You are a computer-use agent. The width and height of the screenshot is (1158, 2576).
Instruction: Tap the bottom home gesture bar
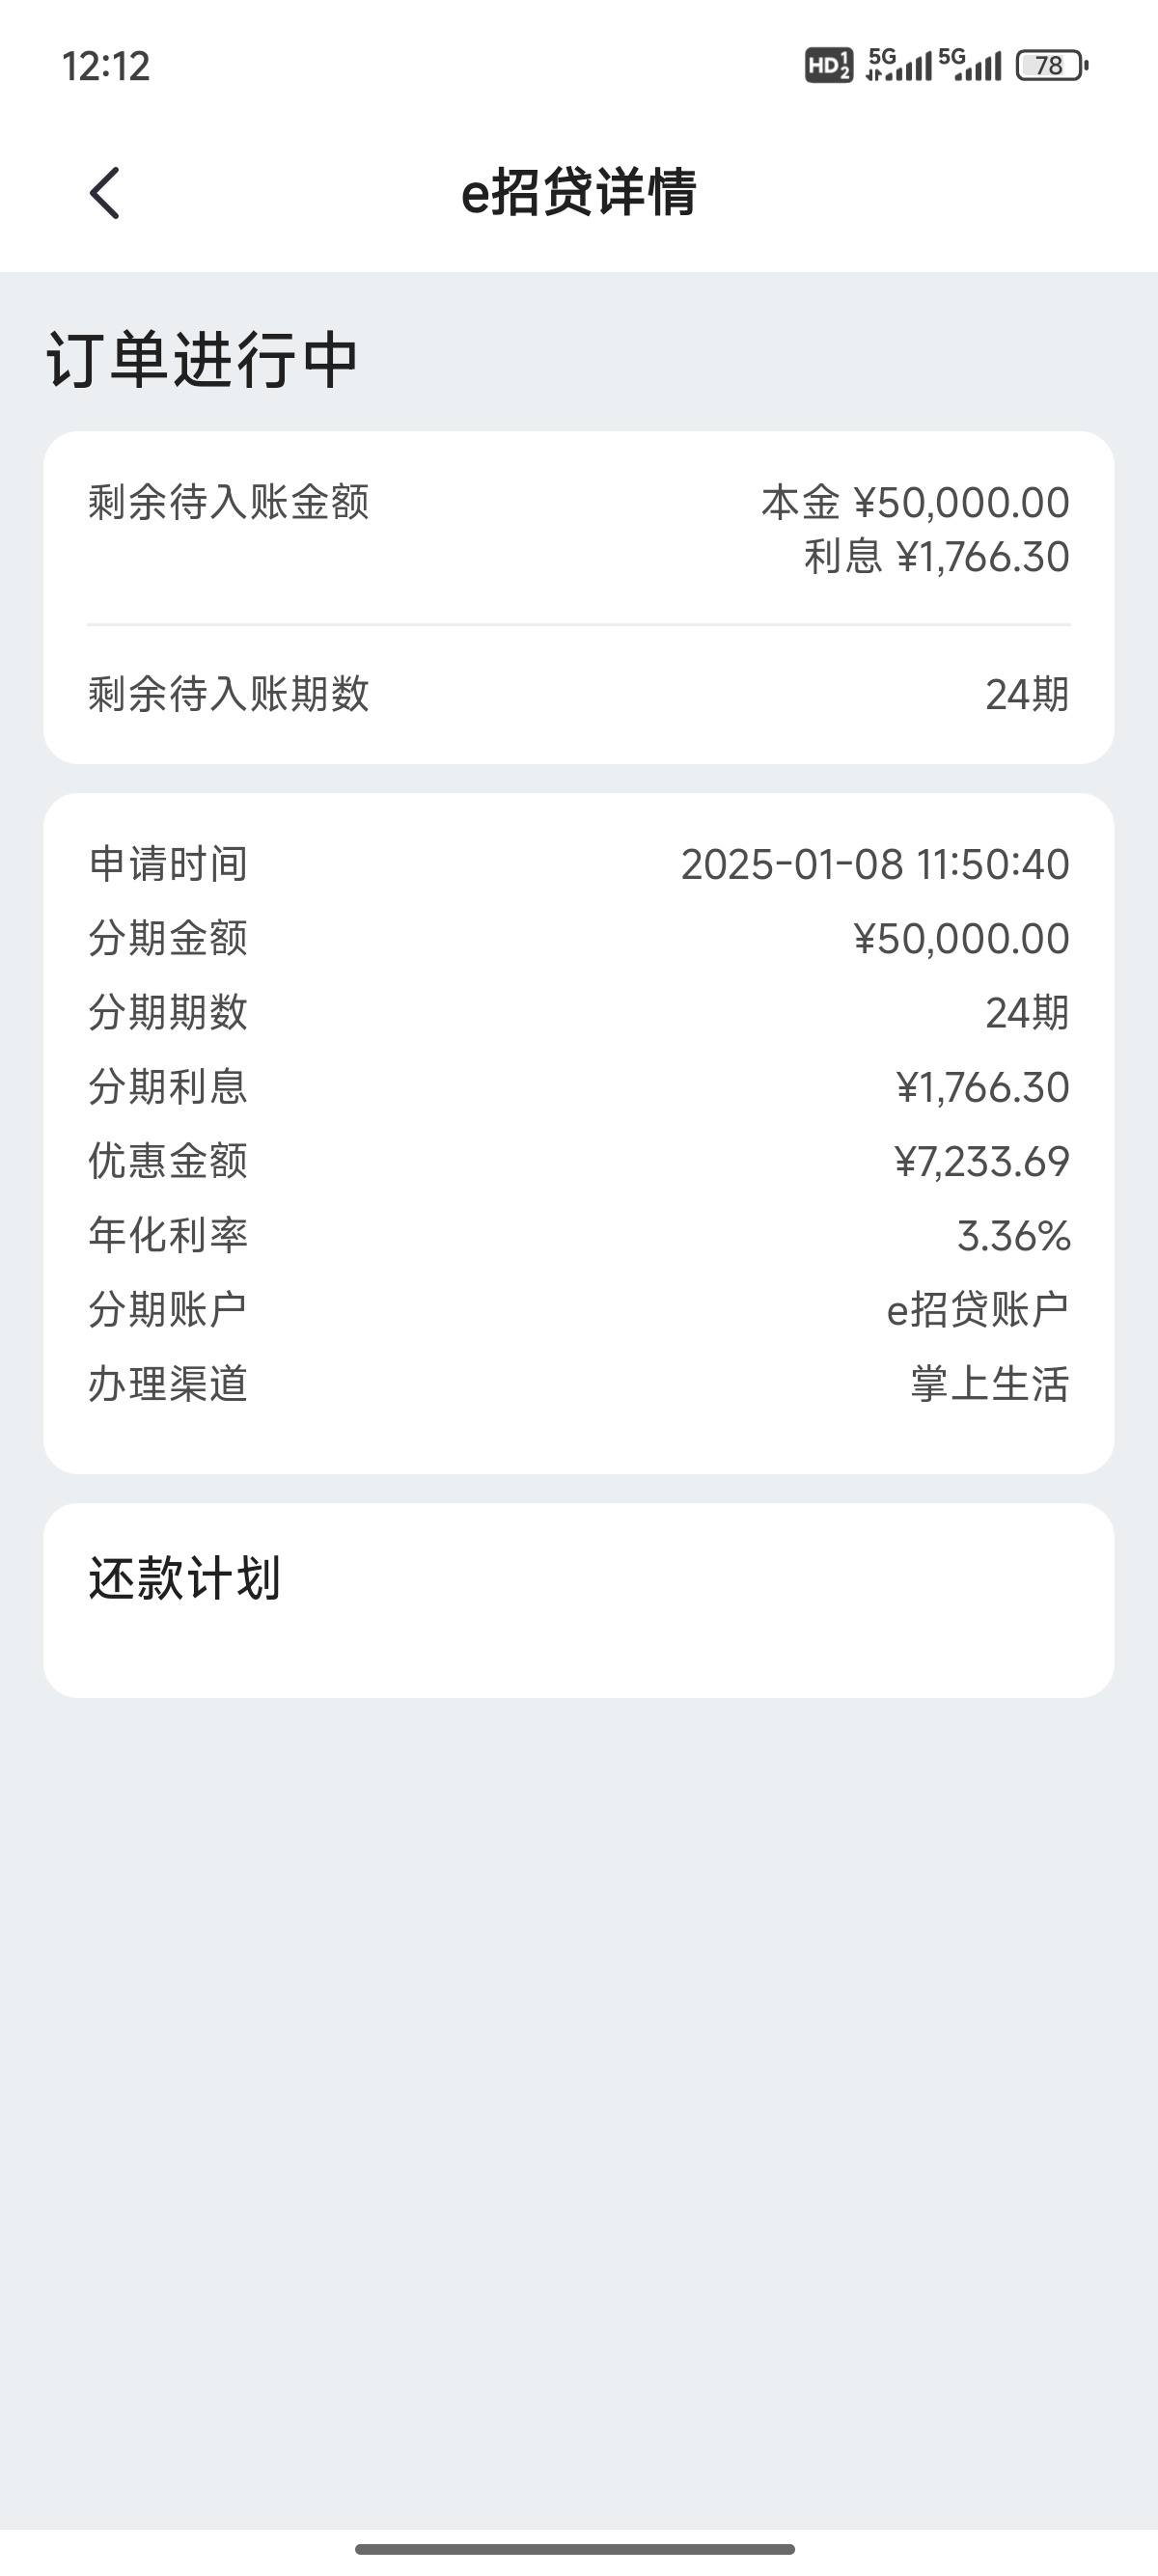575,2549
